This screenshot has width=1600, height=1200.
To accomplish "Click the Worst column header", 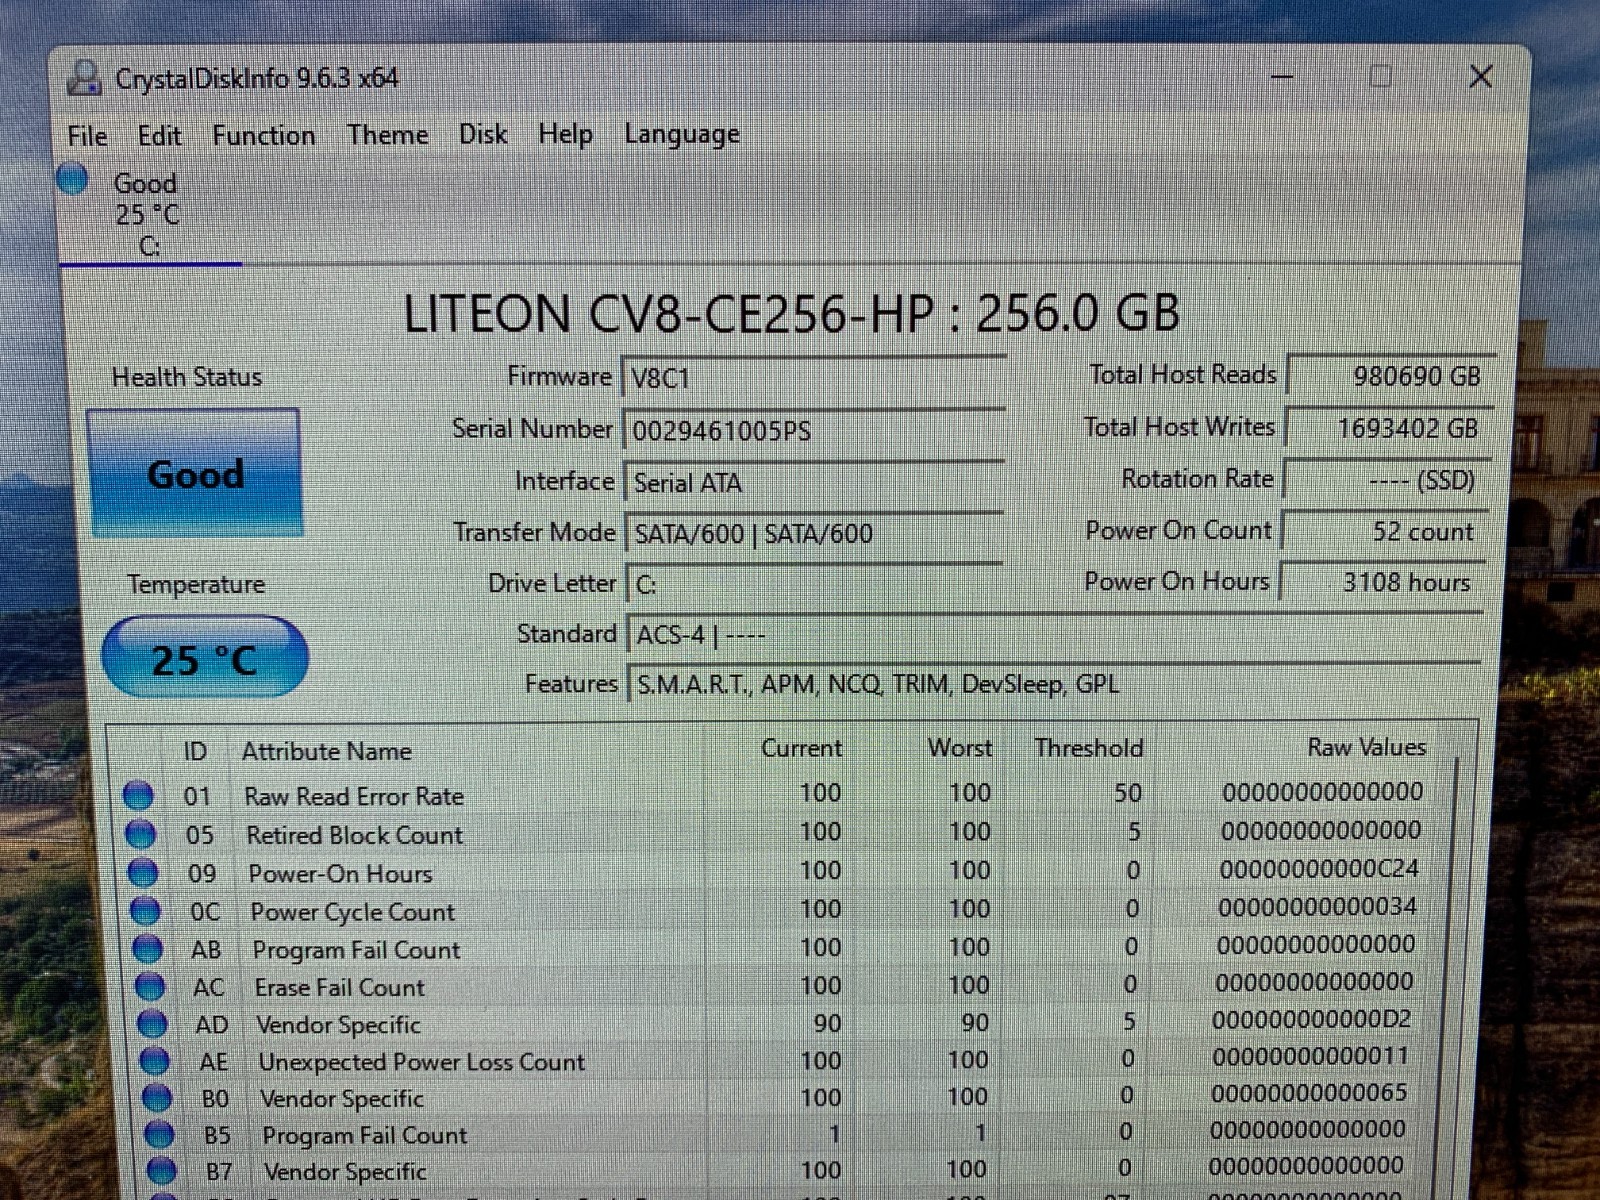I will [x=960, y=748].
